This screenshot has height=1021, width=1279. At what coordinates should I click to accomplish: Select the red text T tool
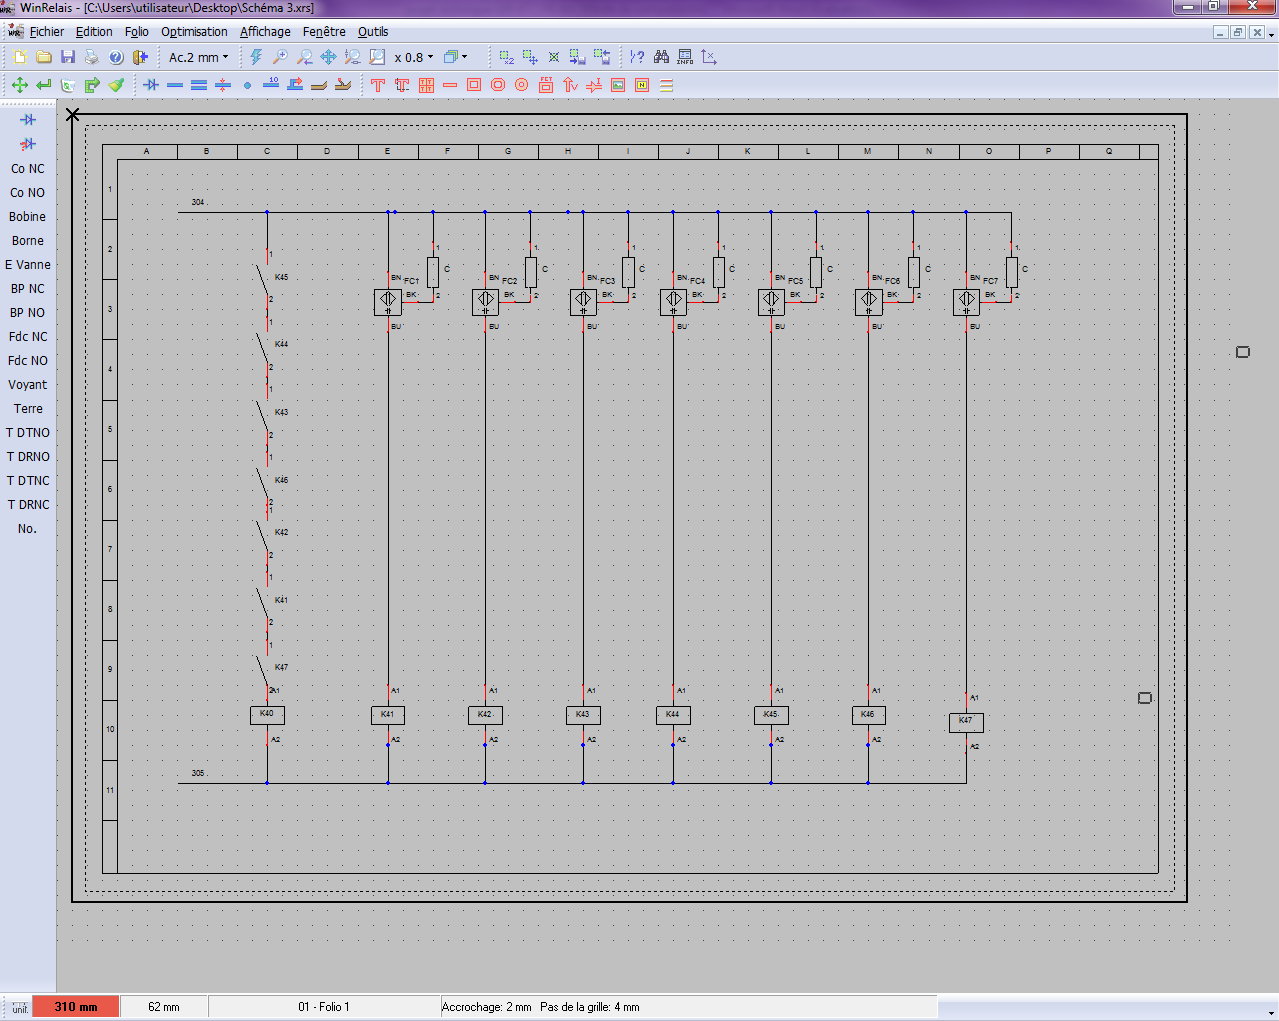click(x=377, y=85)
